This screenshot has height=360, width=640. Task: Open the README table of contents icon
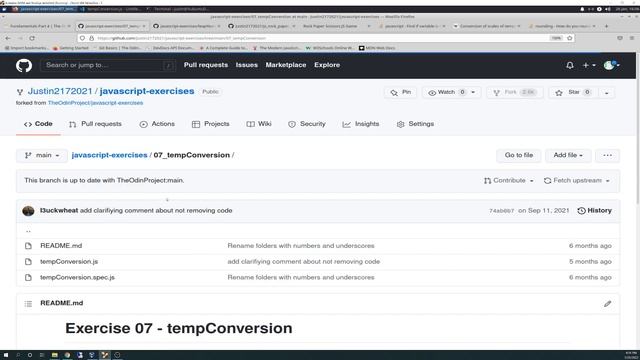pos(28,304)
